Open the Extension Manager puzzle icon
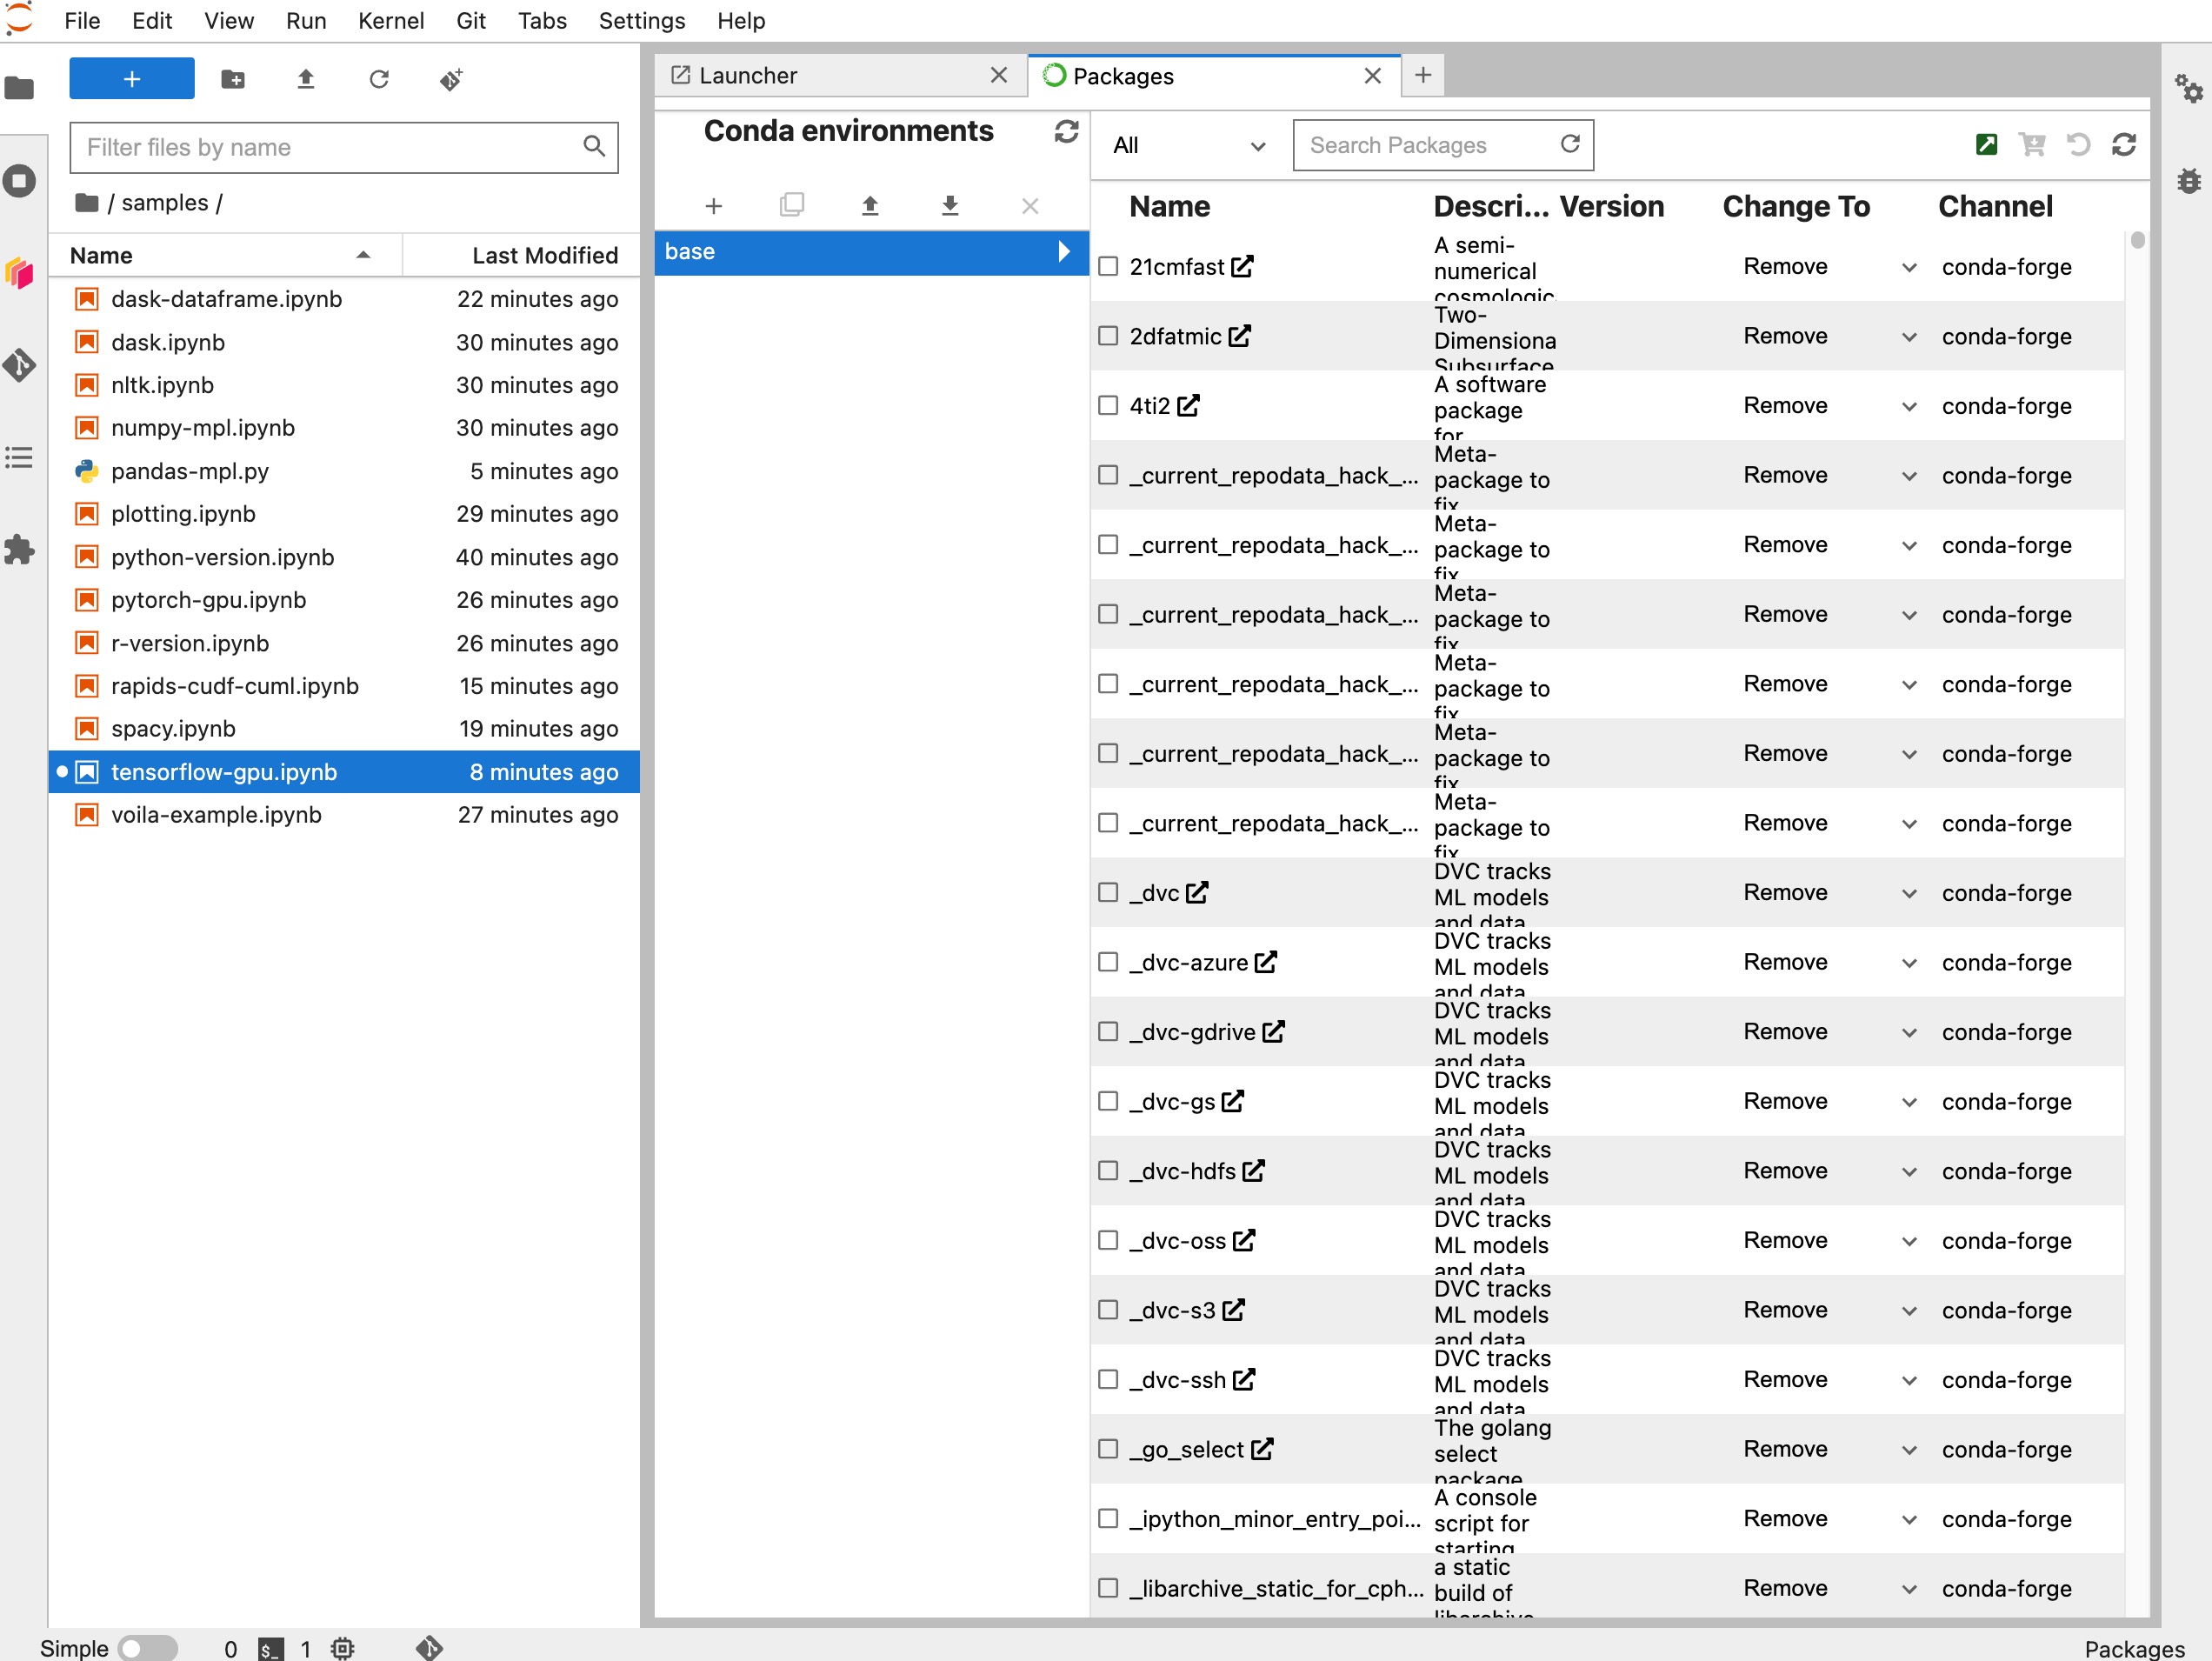This screenshot has width=2212, height=1661. point(20,549)
